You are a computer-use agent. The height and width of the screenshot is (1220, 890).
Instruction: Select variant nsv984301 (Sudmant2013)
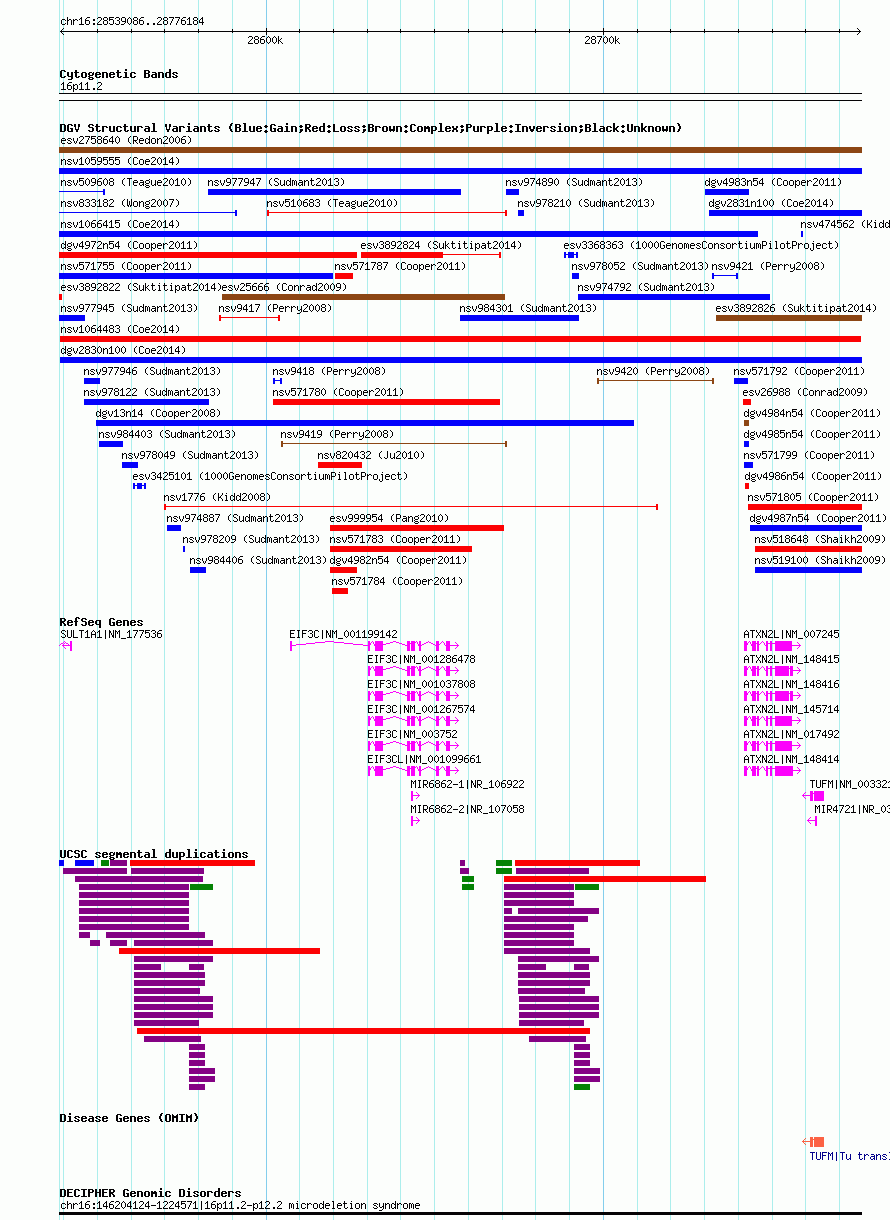(x=528, y=308)
